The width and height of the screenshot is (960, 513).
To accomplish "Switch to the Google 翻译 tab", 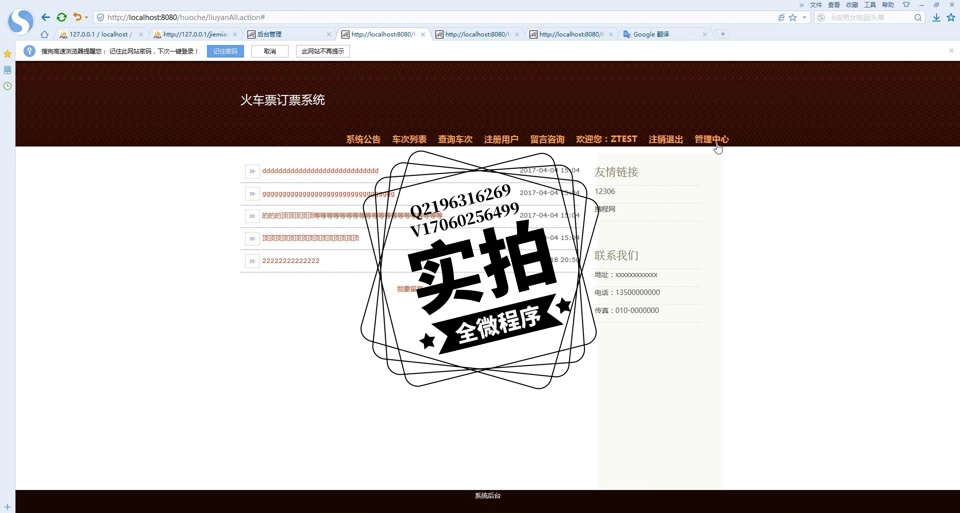I will [658, 34].
